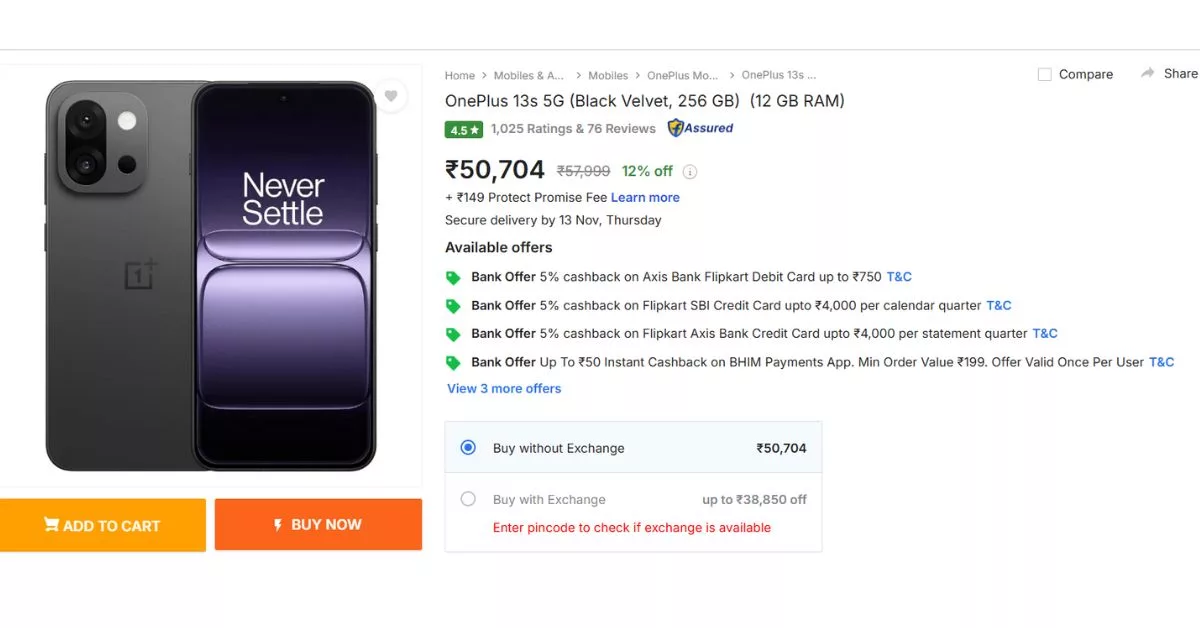1200x628 pixels.
Task: Click the wishlist heart icon
Action: [391, 95]
